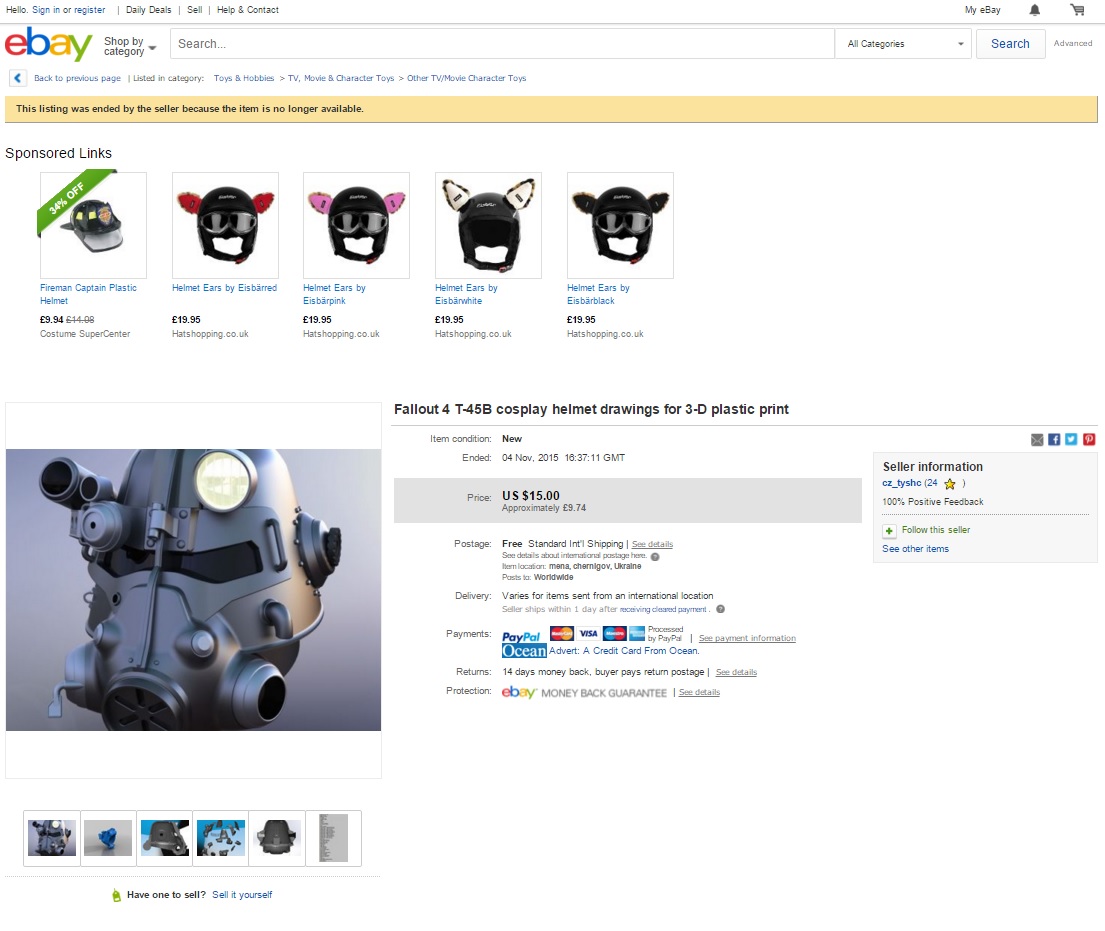Image resolution: width=1105 pixels, height=931 pixels.
Task: Open Postage See details link
Action: pyautogui.click(x=652, y=544)
